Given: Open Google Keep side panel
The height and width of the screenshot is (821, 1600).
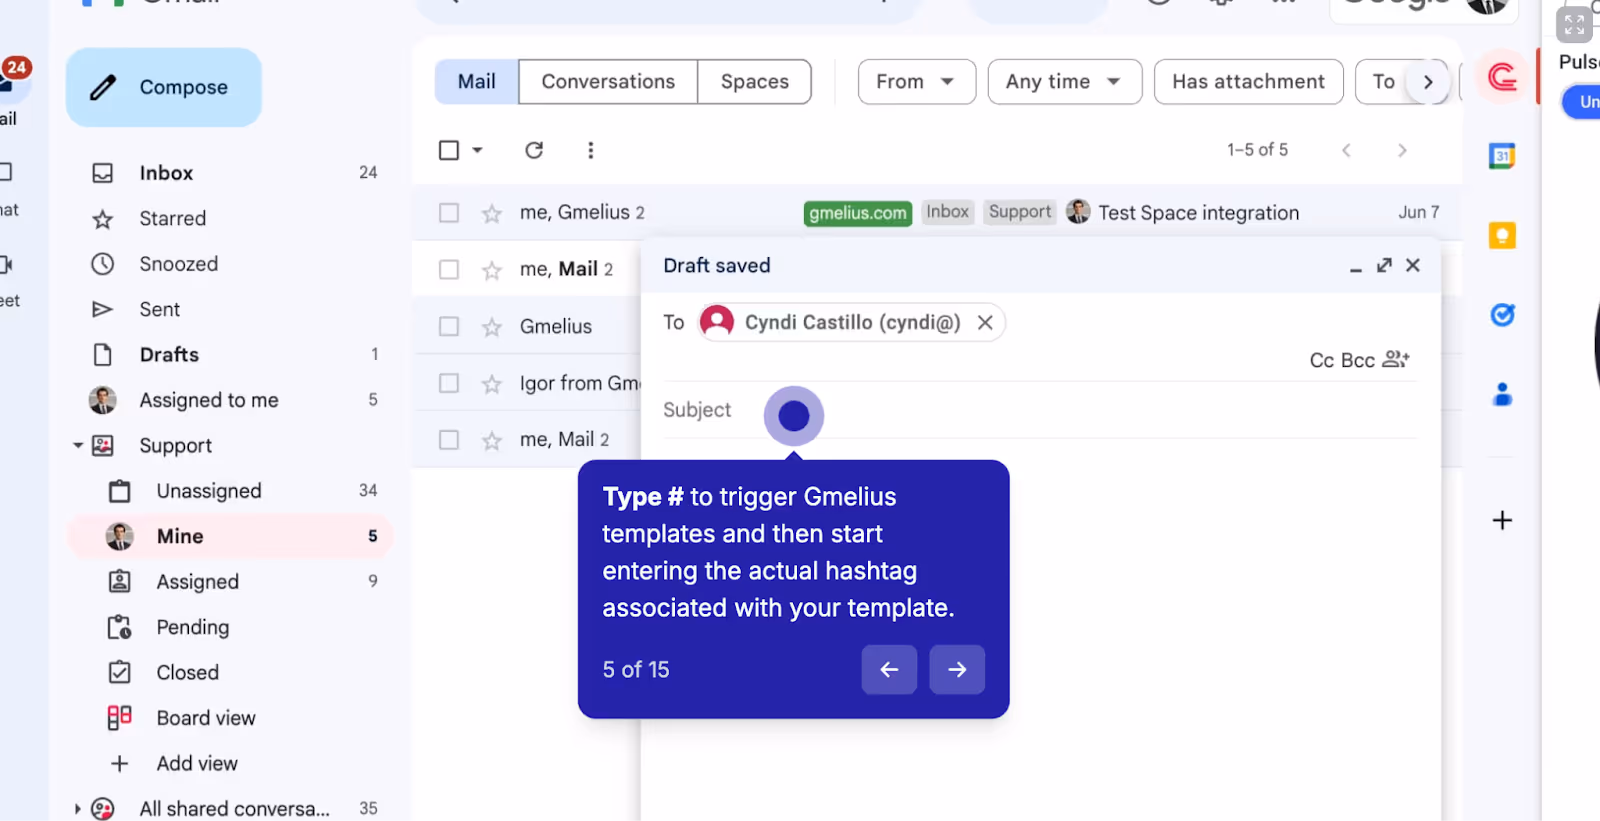Looking at the screenshot, I should (1502, 235).
